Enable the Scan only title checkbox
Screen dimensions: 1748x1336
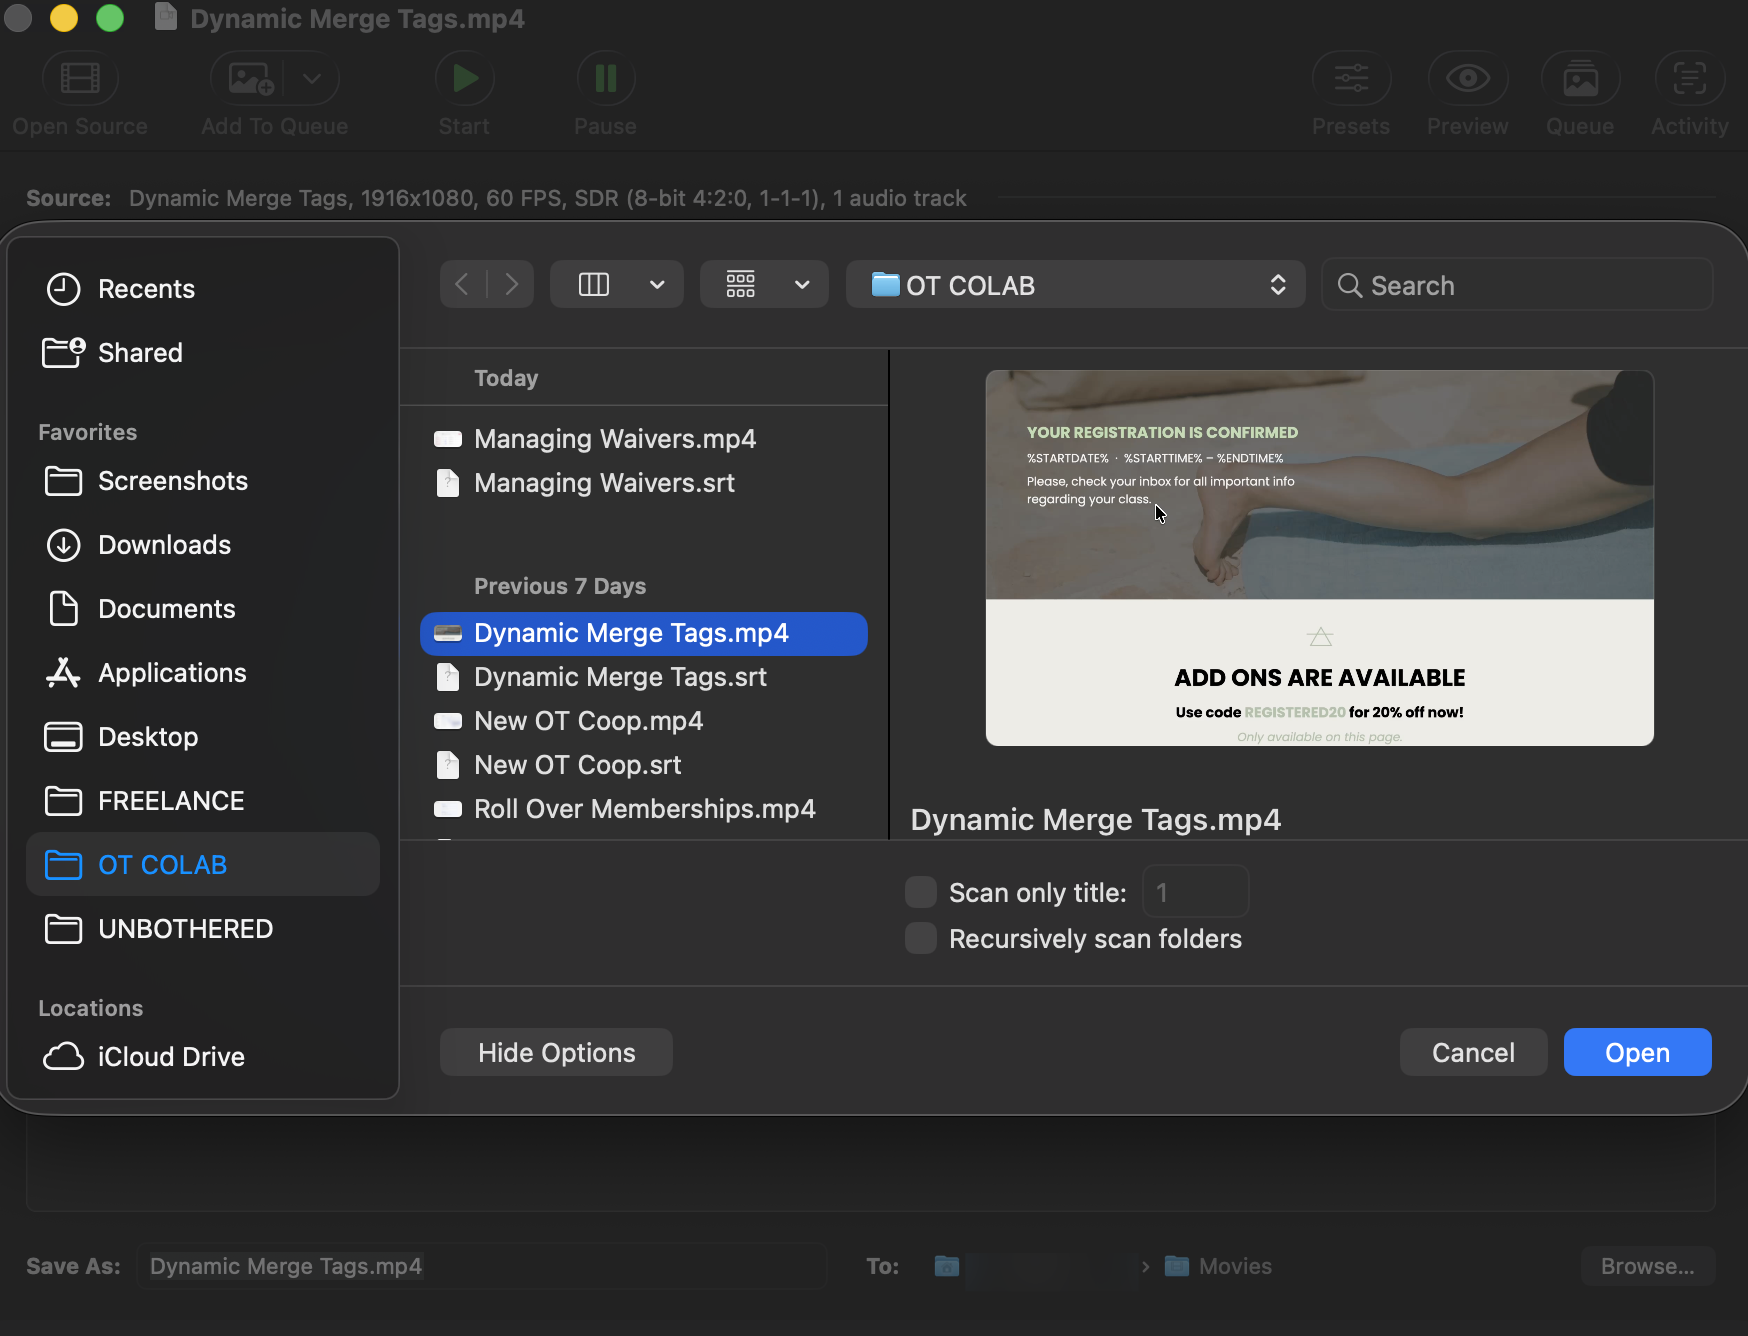point(921,892)
